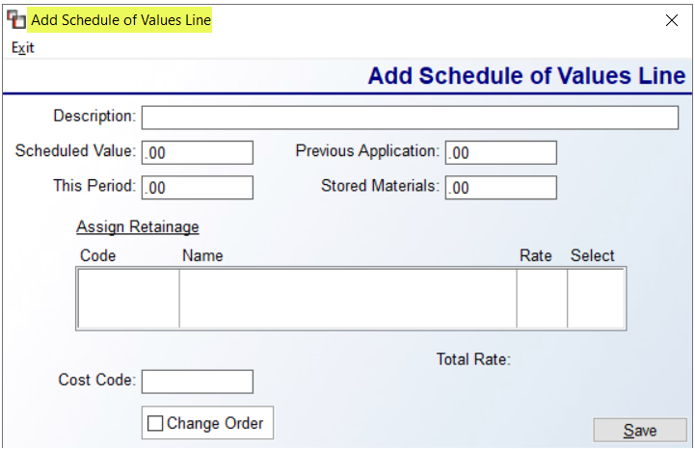Image resolution: width=695 pixels, height=449 pixels.
Task: Click the empty Code cell in retainage grid
Action: click(x=129, y=298)
